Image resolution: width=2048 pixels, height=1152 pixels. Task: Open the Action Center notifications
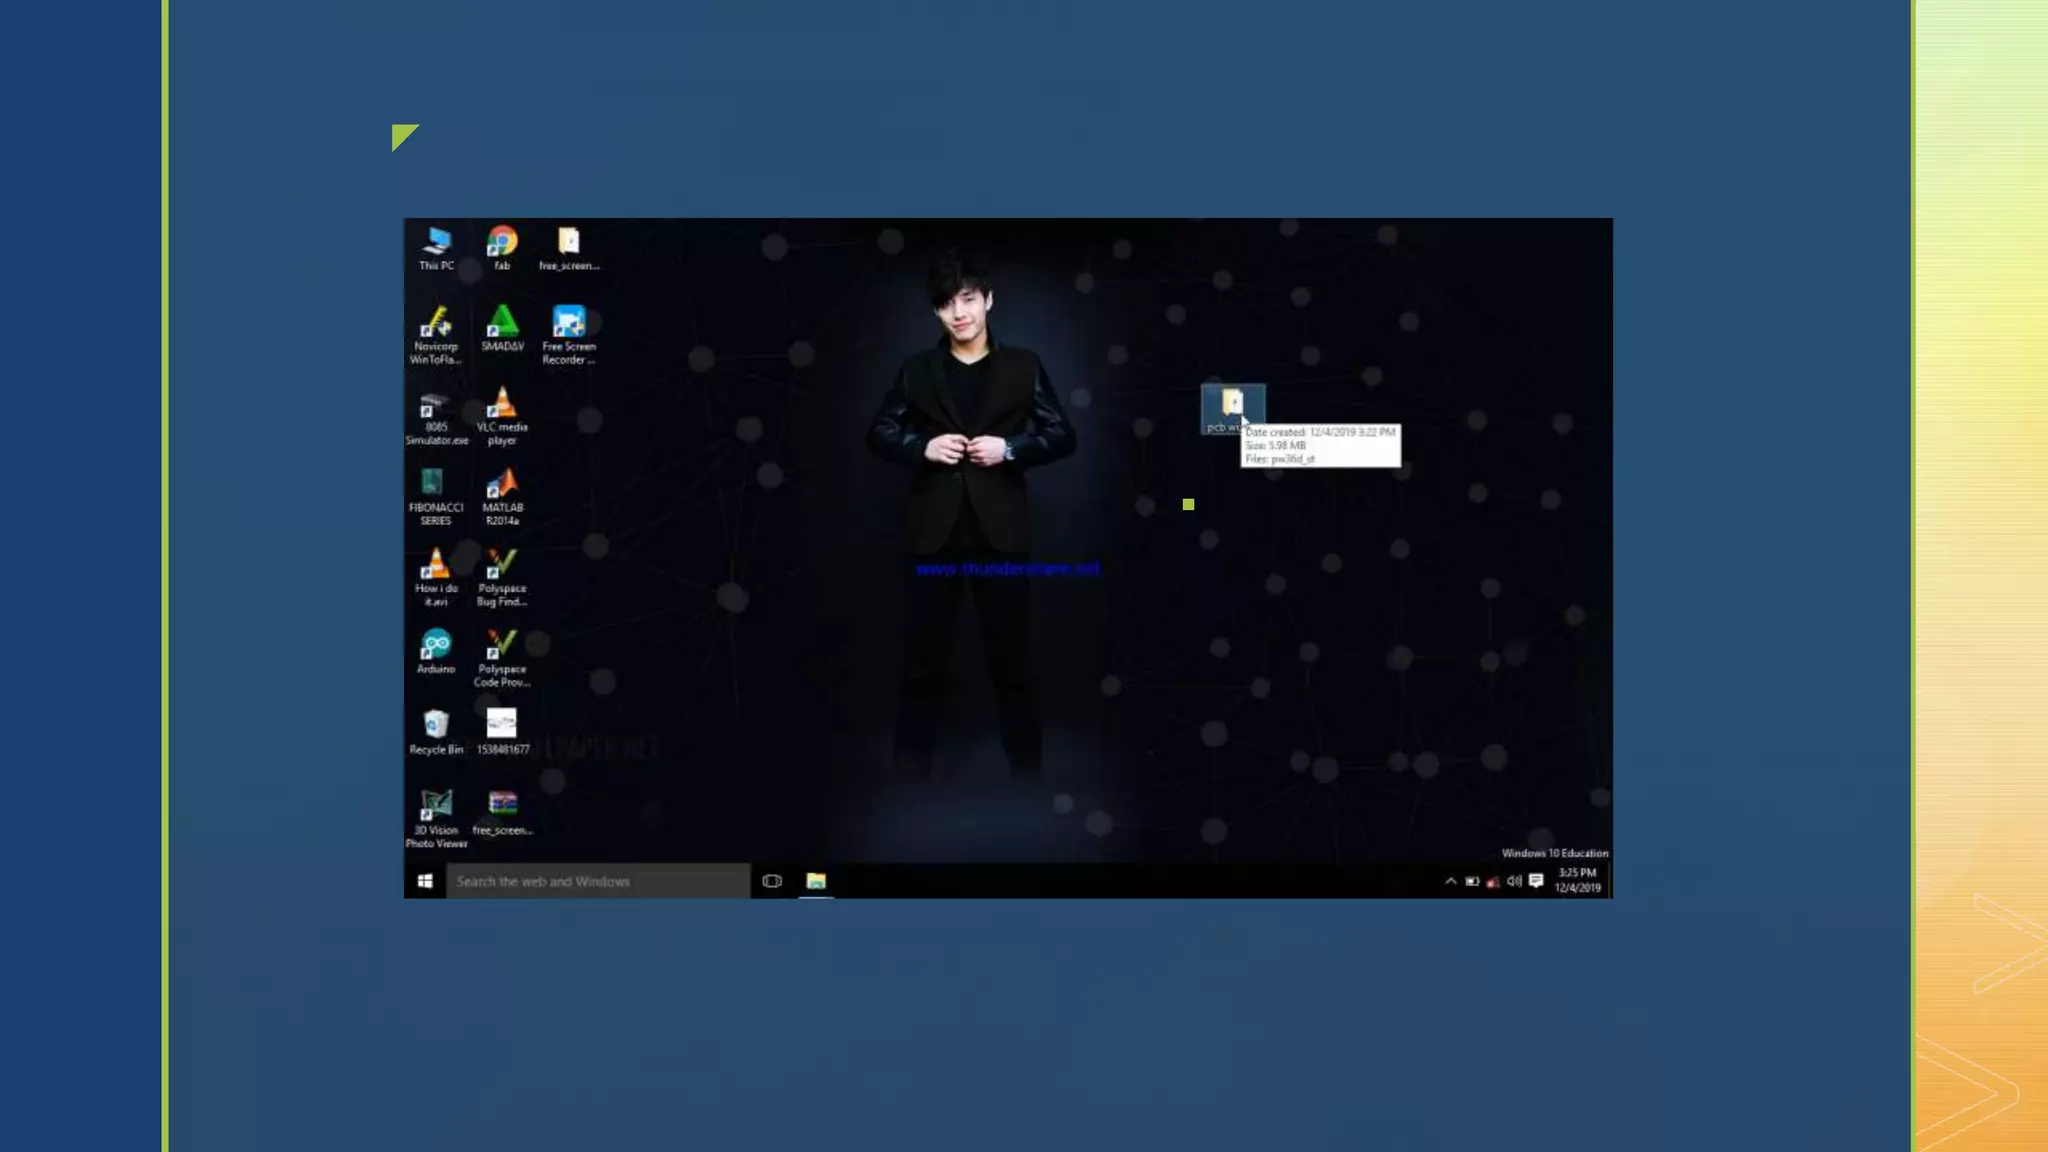point(1536,881)
